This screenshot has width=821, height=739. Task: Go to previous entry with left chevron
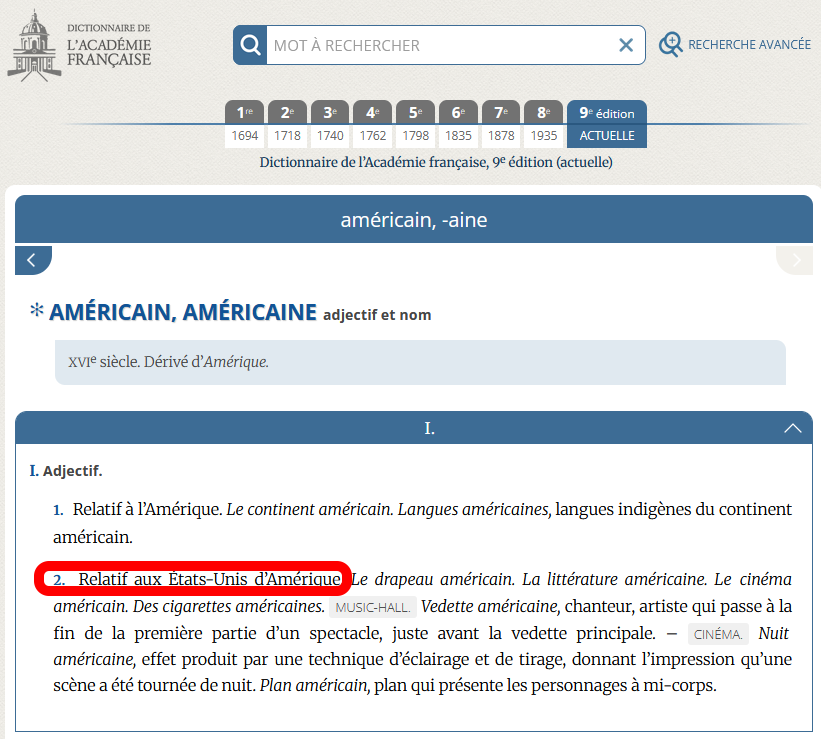click(32, 260)
